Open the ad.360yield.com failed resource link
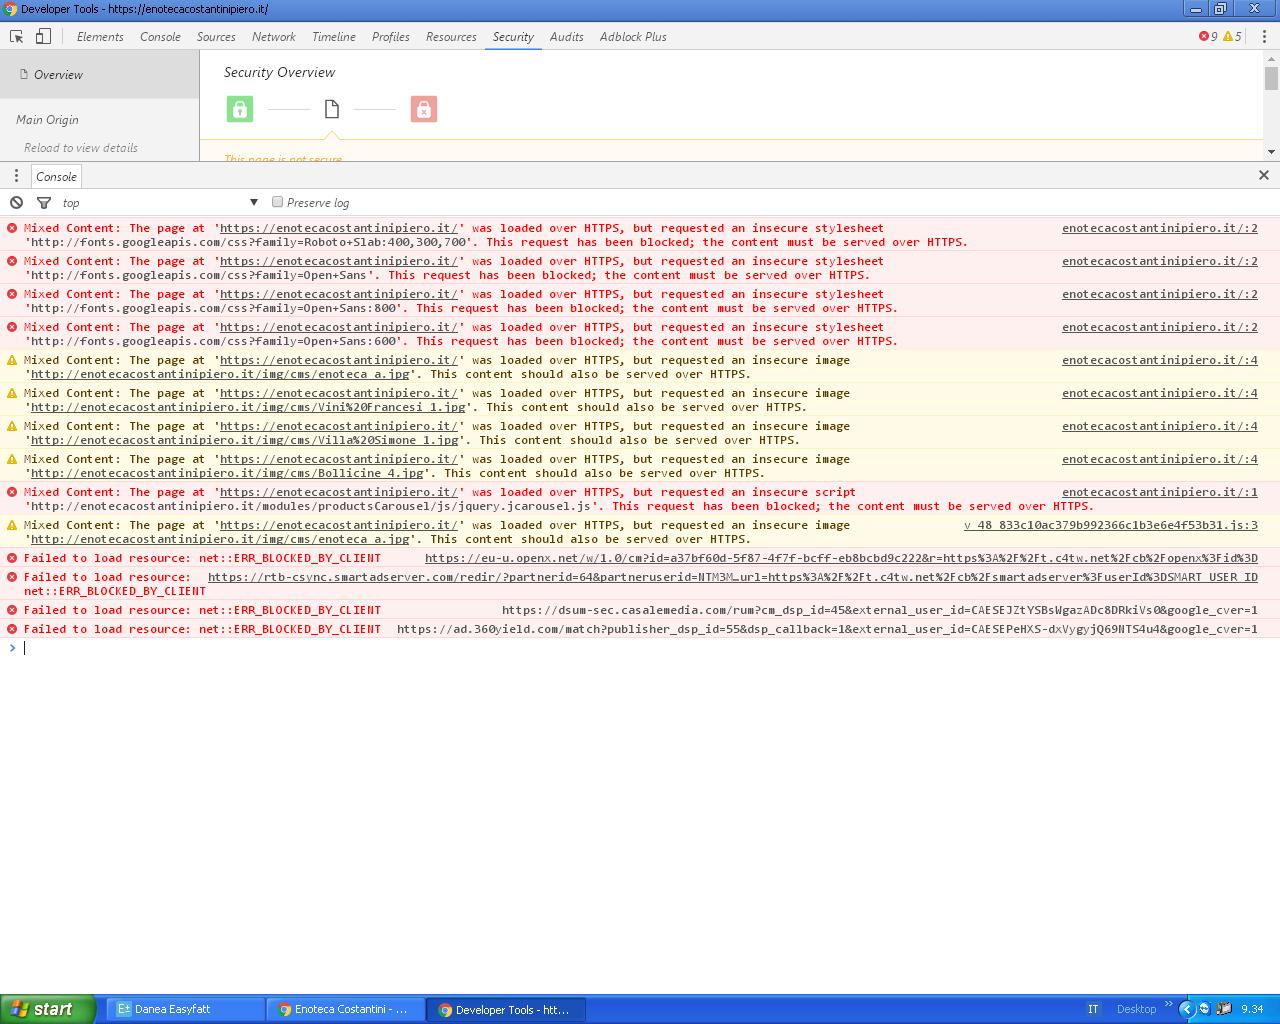The height and width of the screenshot is (1024, 1280). [827, 629]
